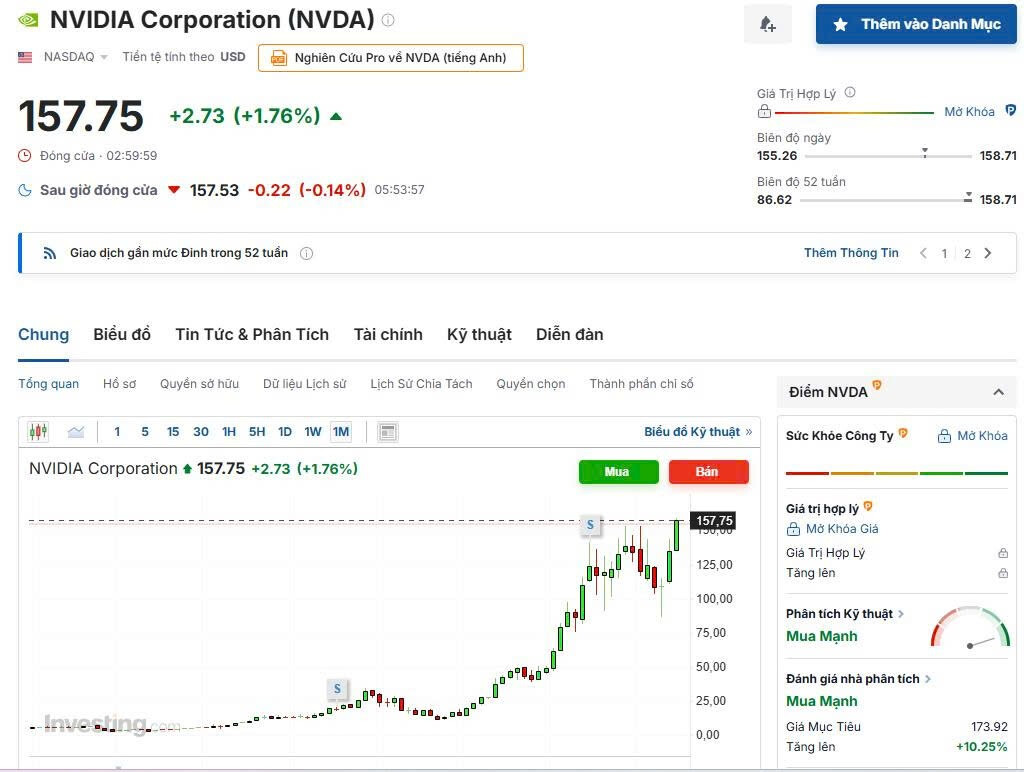This screenshot has width=1024, height=772.
Task: Set chart interval to 1W
Action: 313,432
